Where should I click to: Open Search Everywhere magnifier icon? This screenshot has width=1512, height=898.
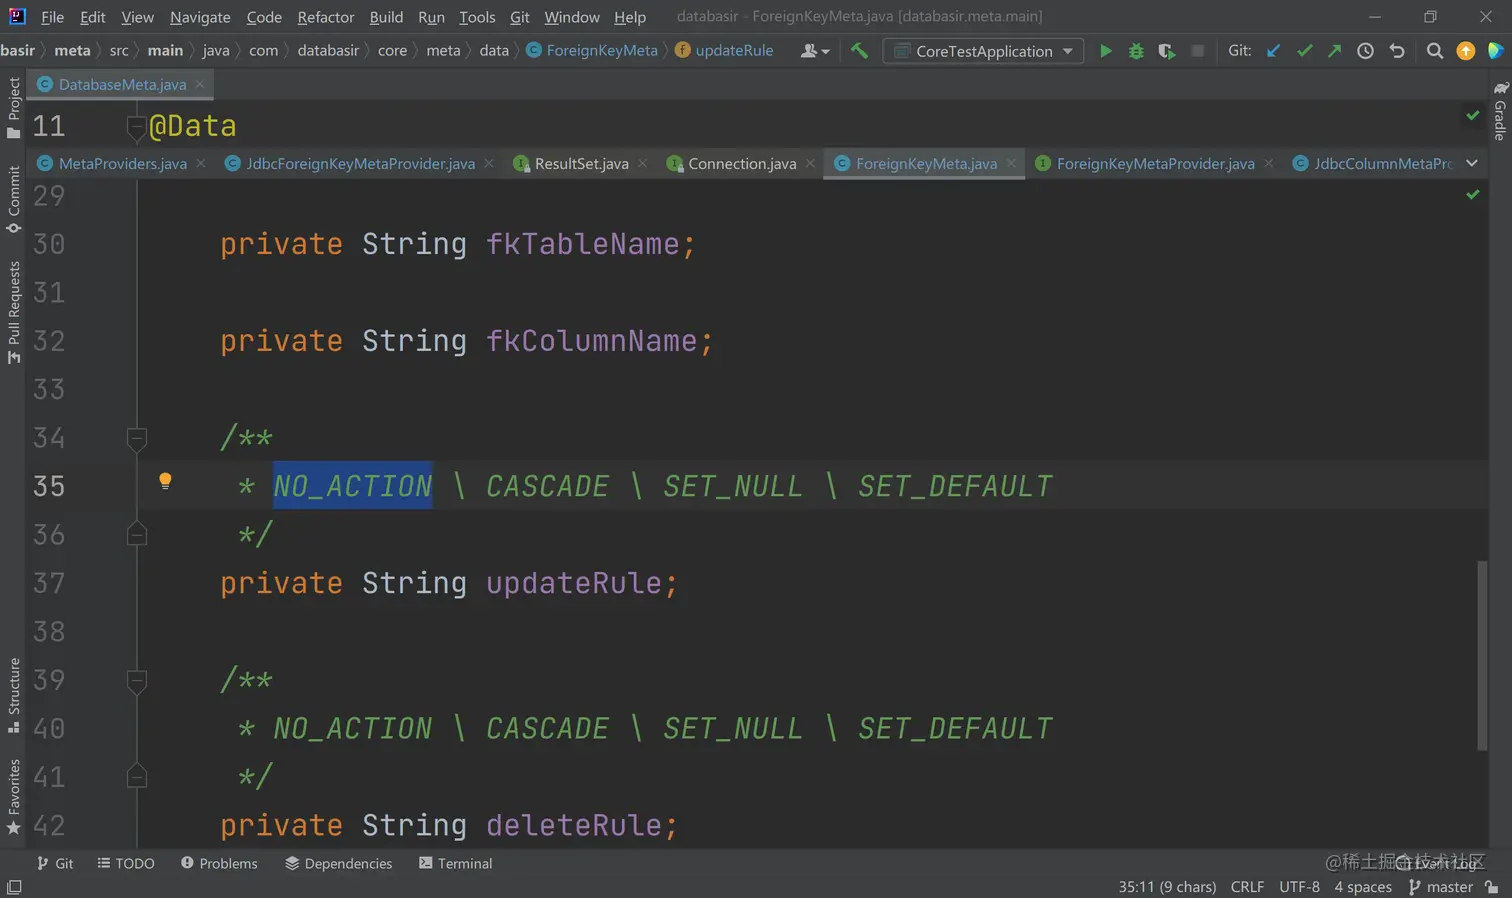1435,50
